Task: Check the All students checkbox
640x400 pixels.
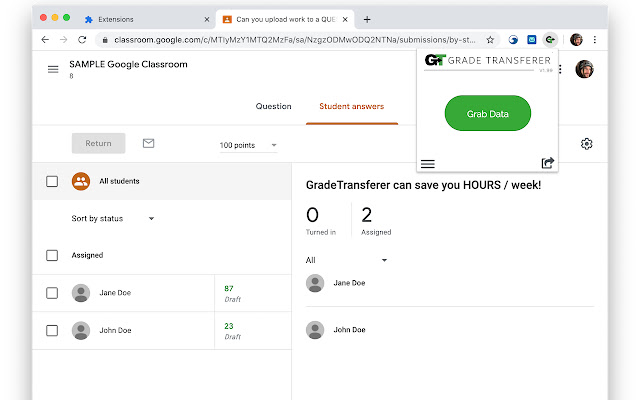Action: coord(52,181)
